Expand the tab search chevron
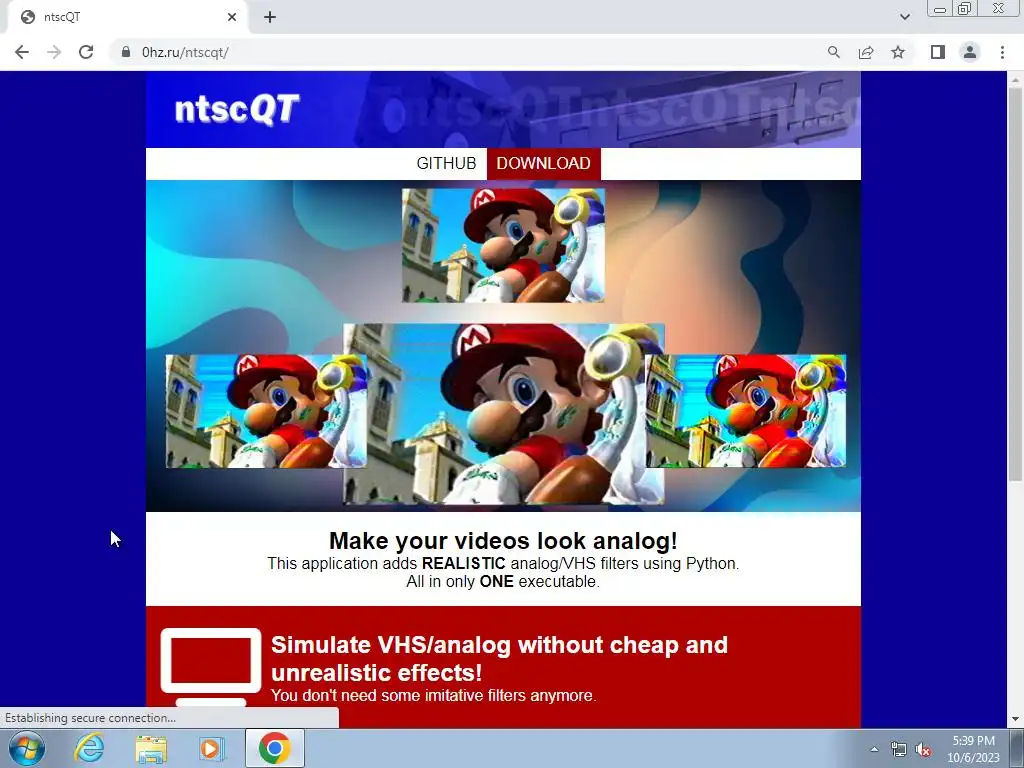 (904, 17)
